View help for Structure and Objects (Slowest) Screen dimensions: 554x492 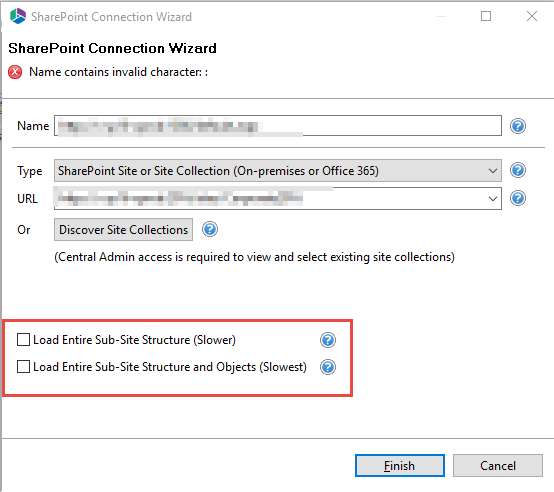point(328,367)
